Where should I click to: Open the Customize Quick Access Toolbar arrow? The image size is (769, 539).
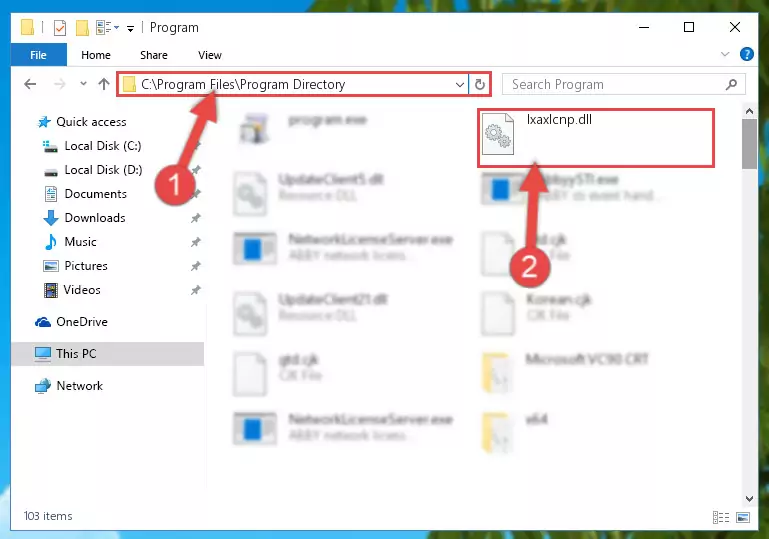point(130,28)
